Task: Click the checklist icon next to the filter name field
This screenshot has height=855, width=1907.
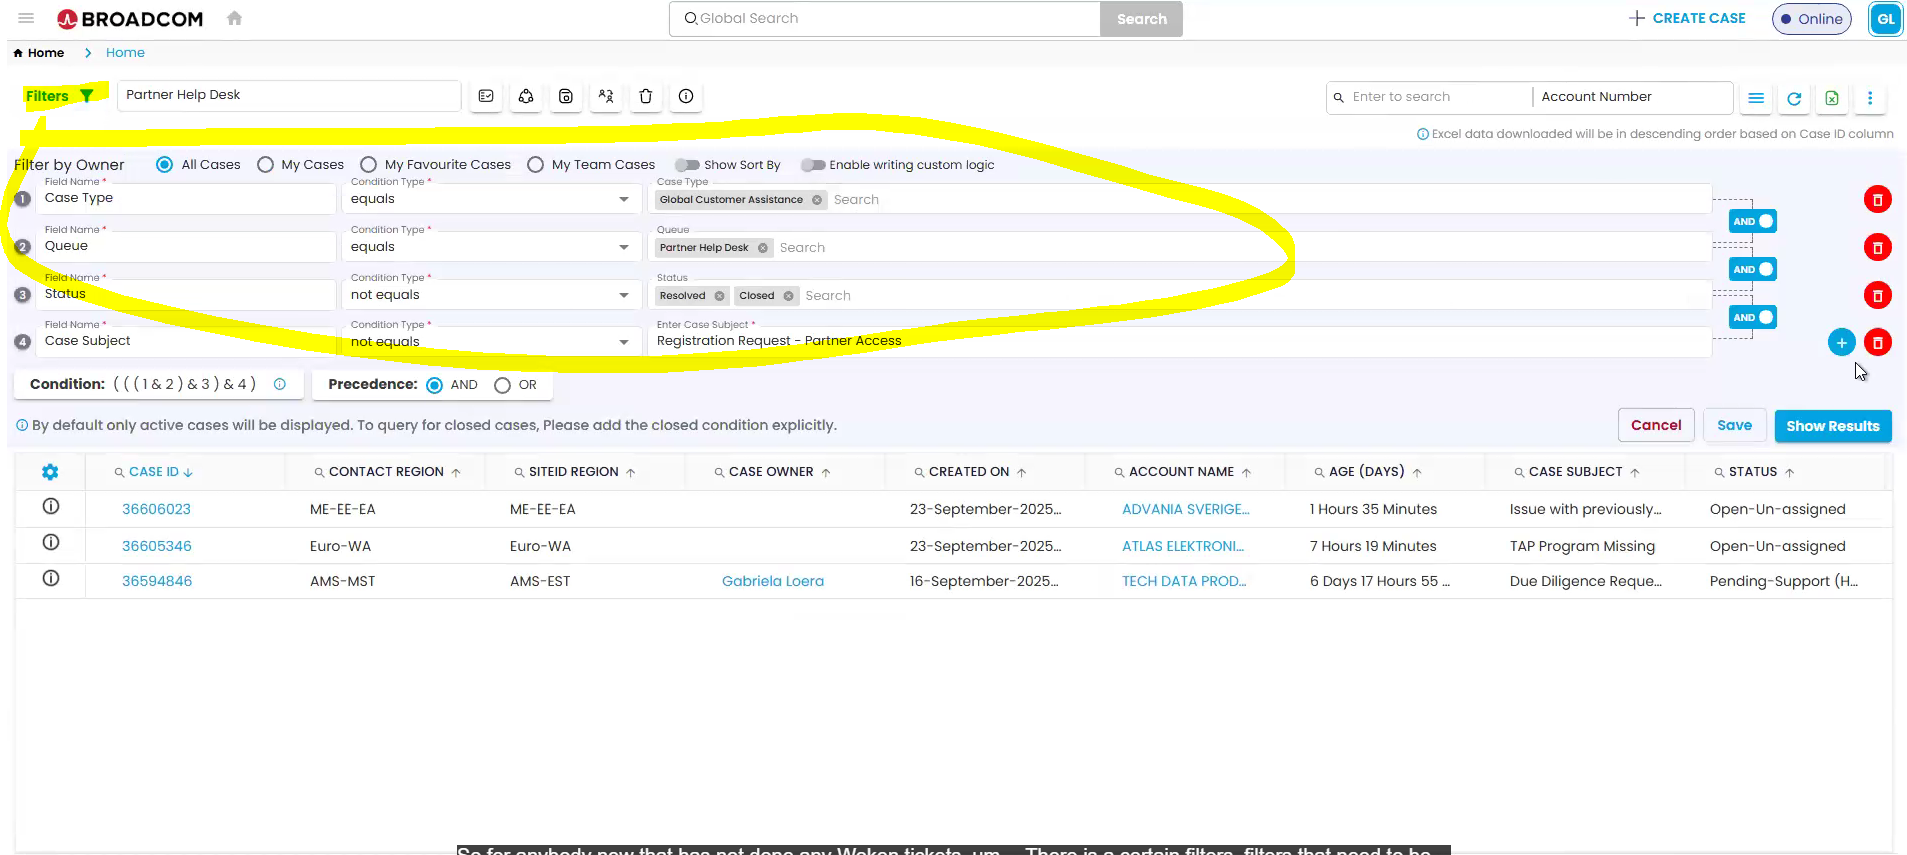Action: click(x=486, y=96)
